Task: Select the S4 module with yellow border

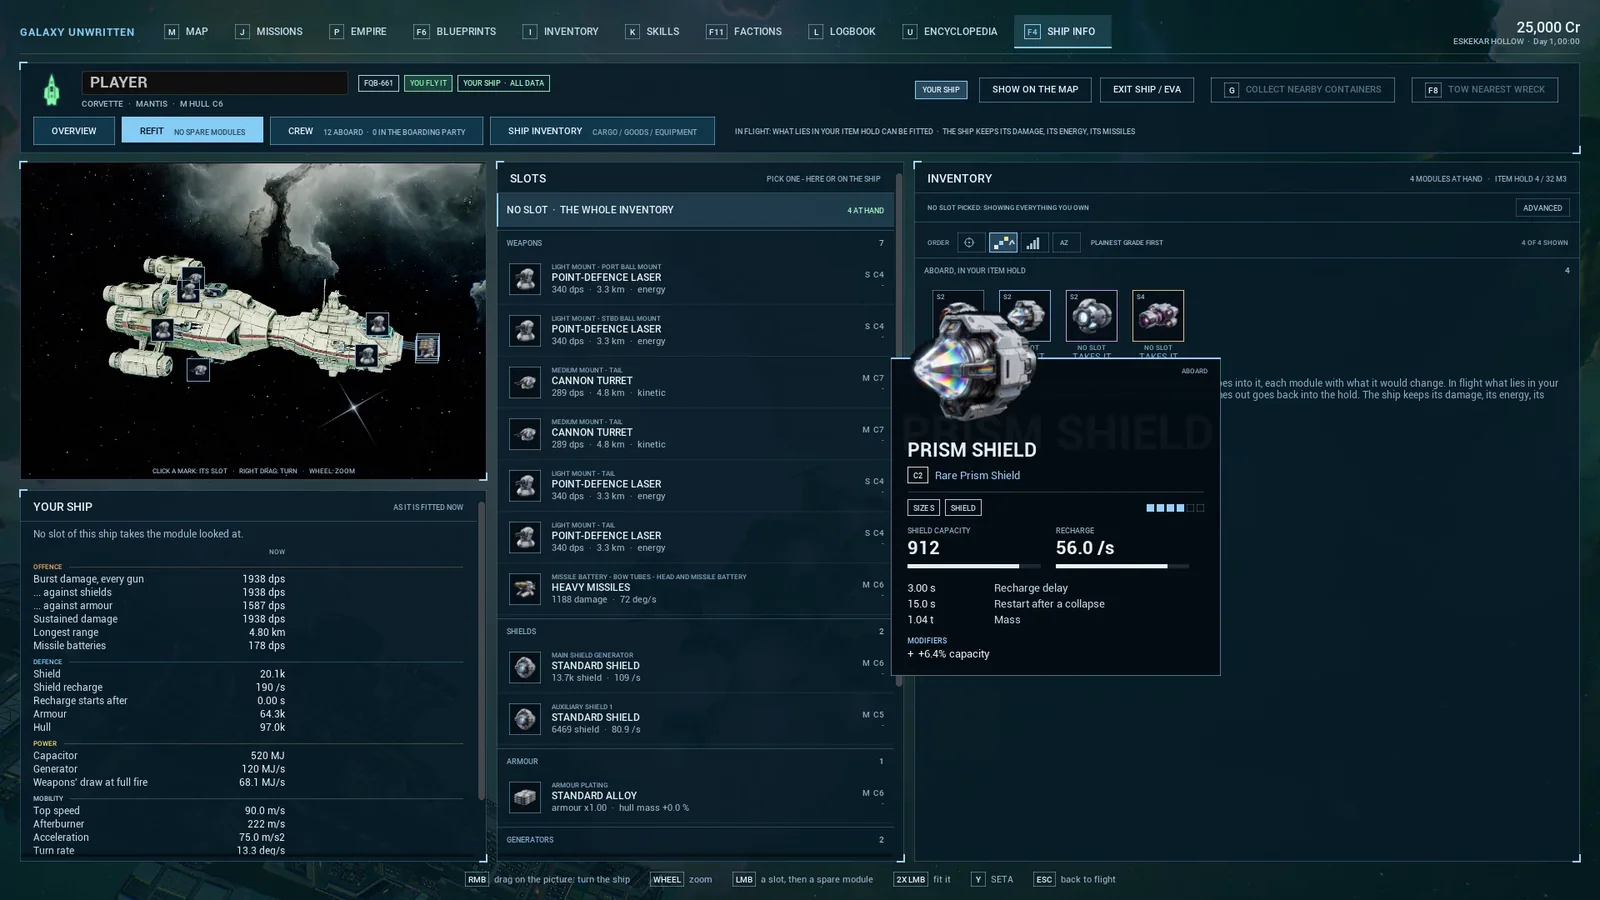Action: tap(1158, 316)
